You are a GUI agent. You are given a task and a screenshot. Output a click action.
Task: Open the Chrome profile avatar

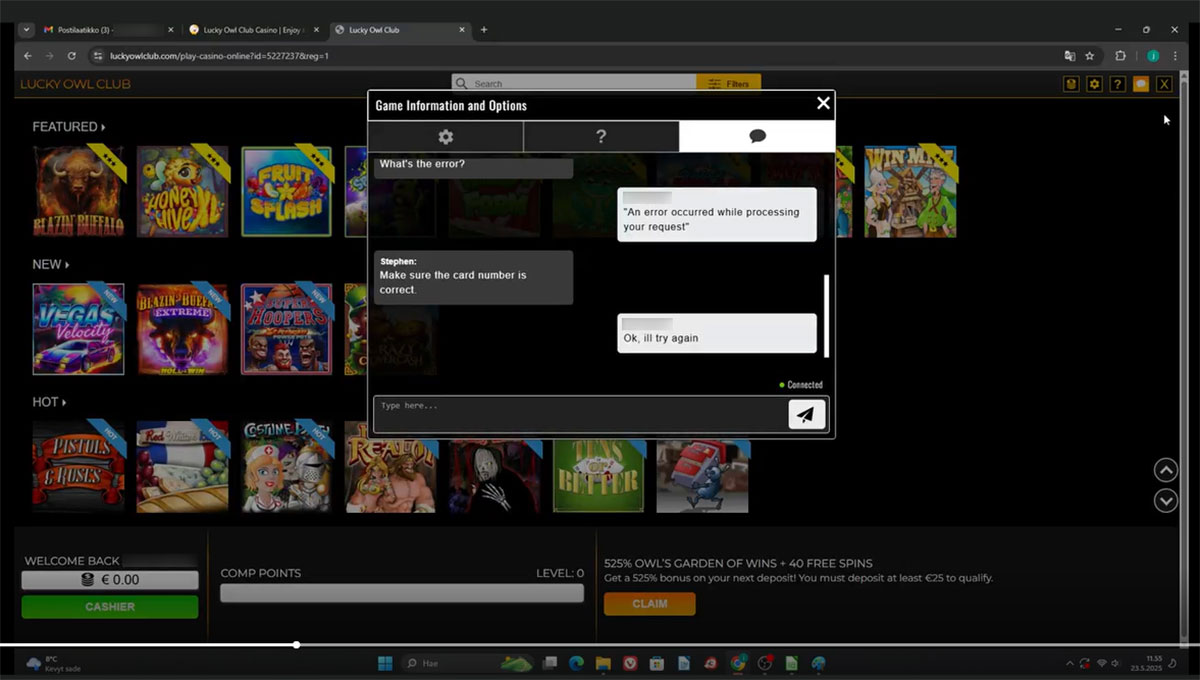(1152, 56)
